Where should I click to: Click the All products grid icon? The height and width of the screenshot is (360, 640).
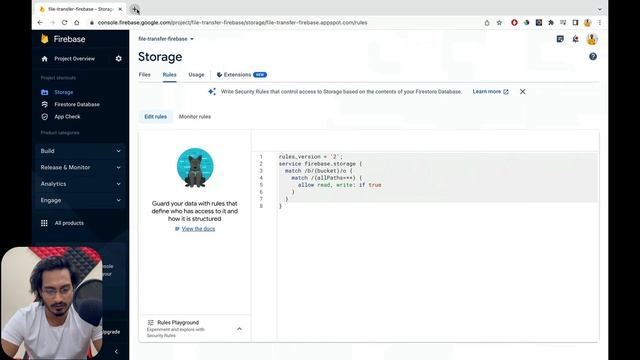click(44, 223)
